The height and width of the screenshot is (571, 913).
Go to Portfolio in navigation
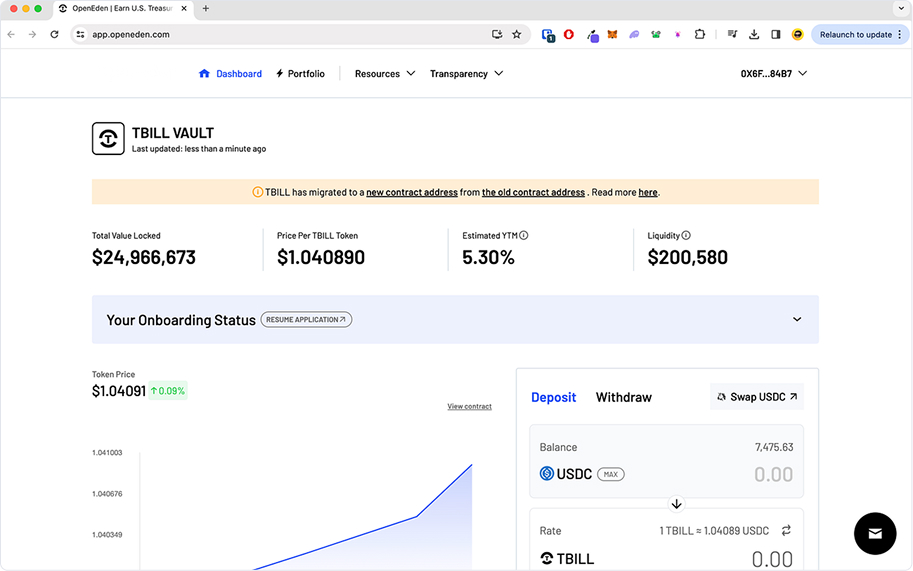pyautogui.click(x=300, y=73)
